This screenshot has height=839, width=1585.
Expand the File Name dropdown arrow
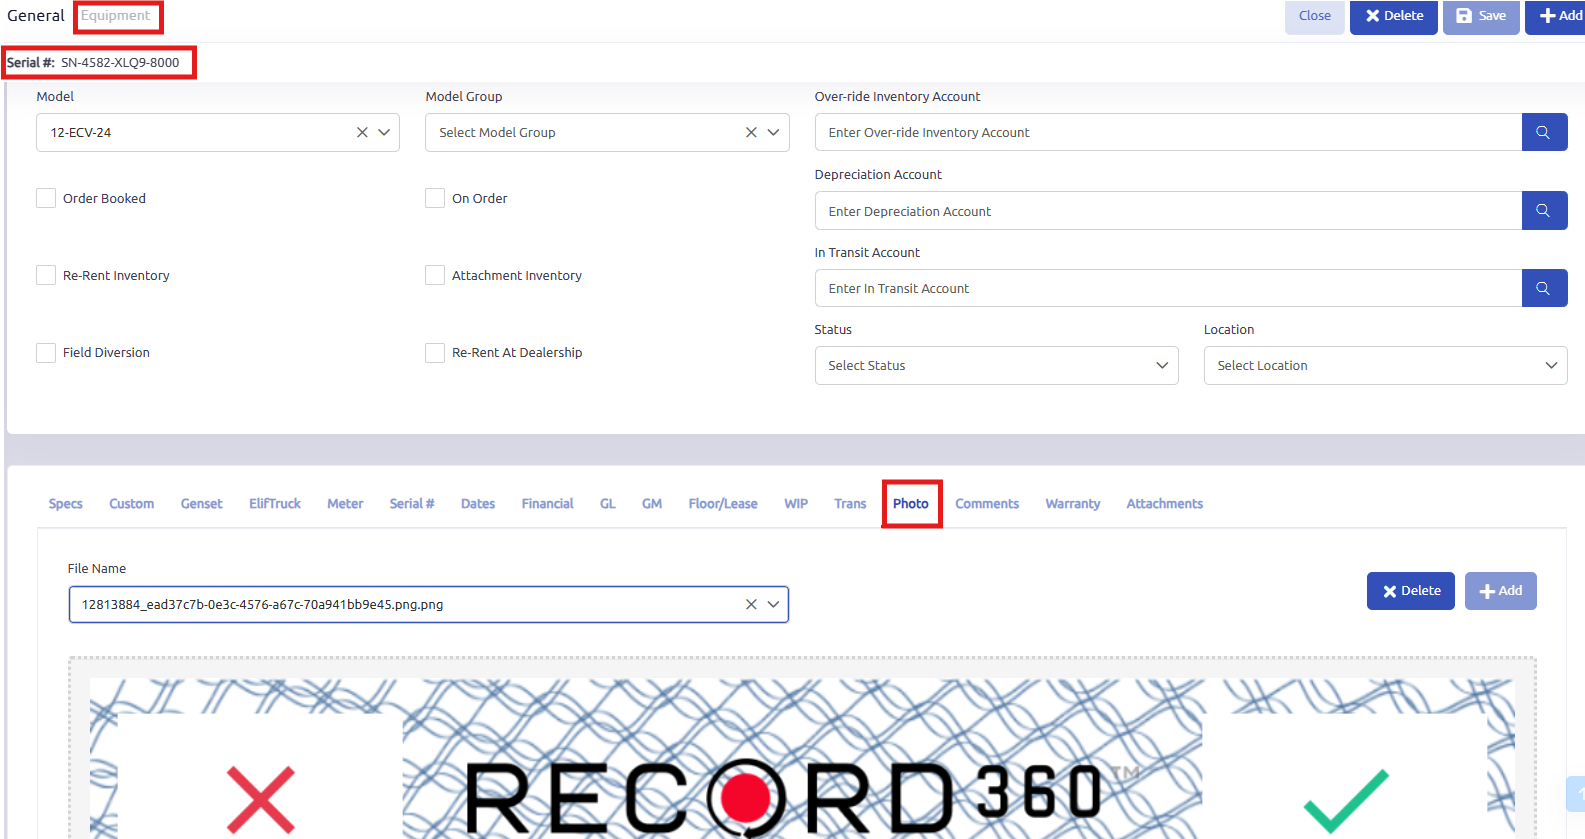click(773, 604)
